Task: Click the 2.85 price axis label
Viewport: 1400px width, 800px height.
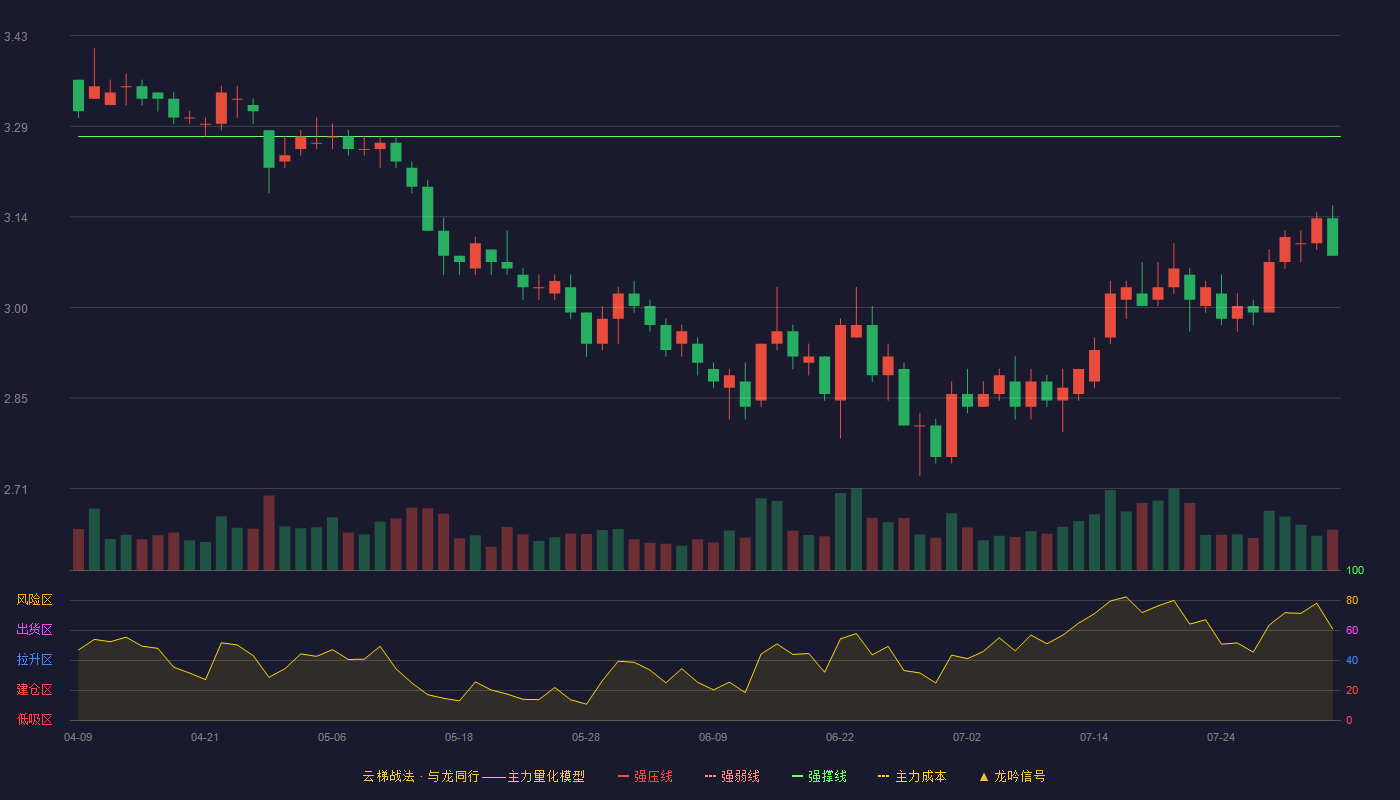Action: [16, 399]
